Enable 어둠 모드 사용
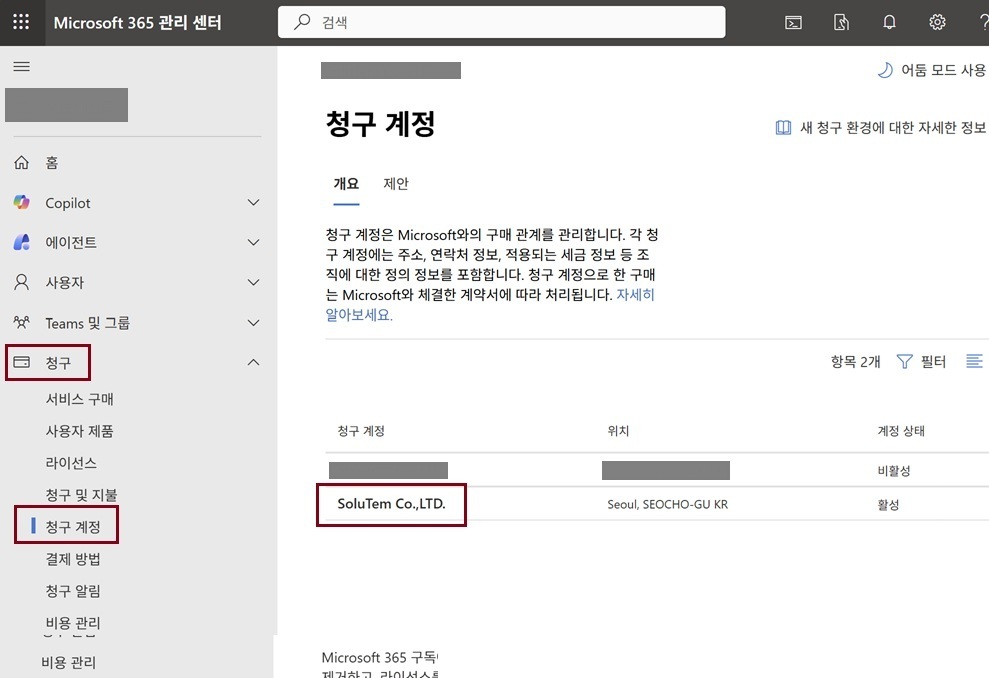 tap(943, 70)
